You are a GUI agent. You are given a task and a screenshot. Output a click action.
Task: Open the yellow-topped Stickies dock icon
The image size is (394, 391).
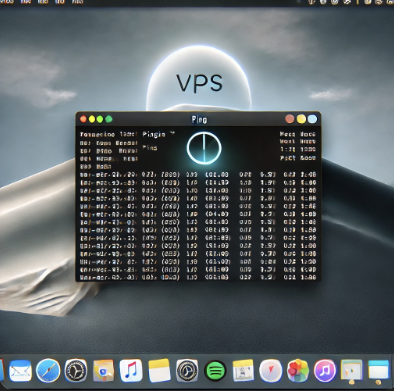(x=243, y=370)
